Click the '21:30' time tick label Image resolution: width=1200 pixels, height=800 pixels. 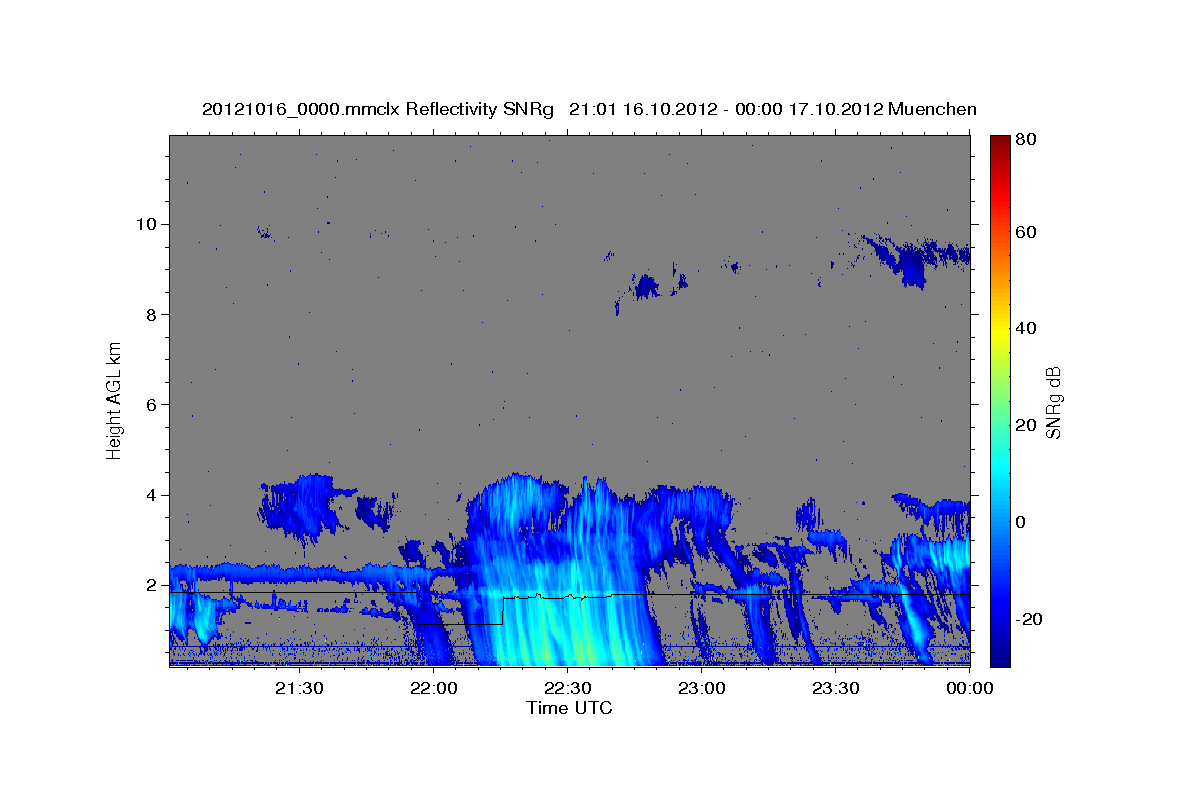pyautogui.click(x=299, y=688)
